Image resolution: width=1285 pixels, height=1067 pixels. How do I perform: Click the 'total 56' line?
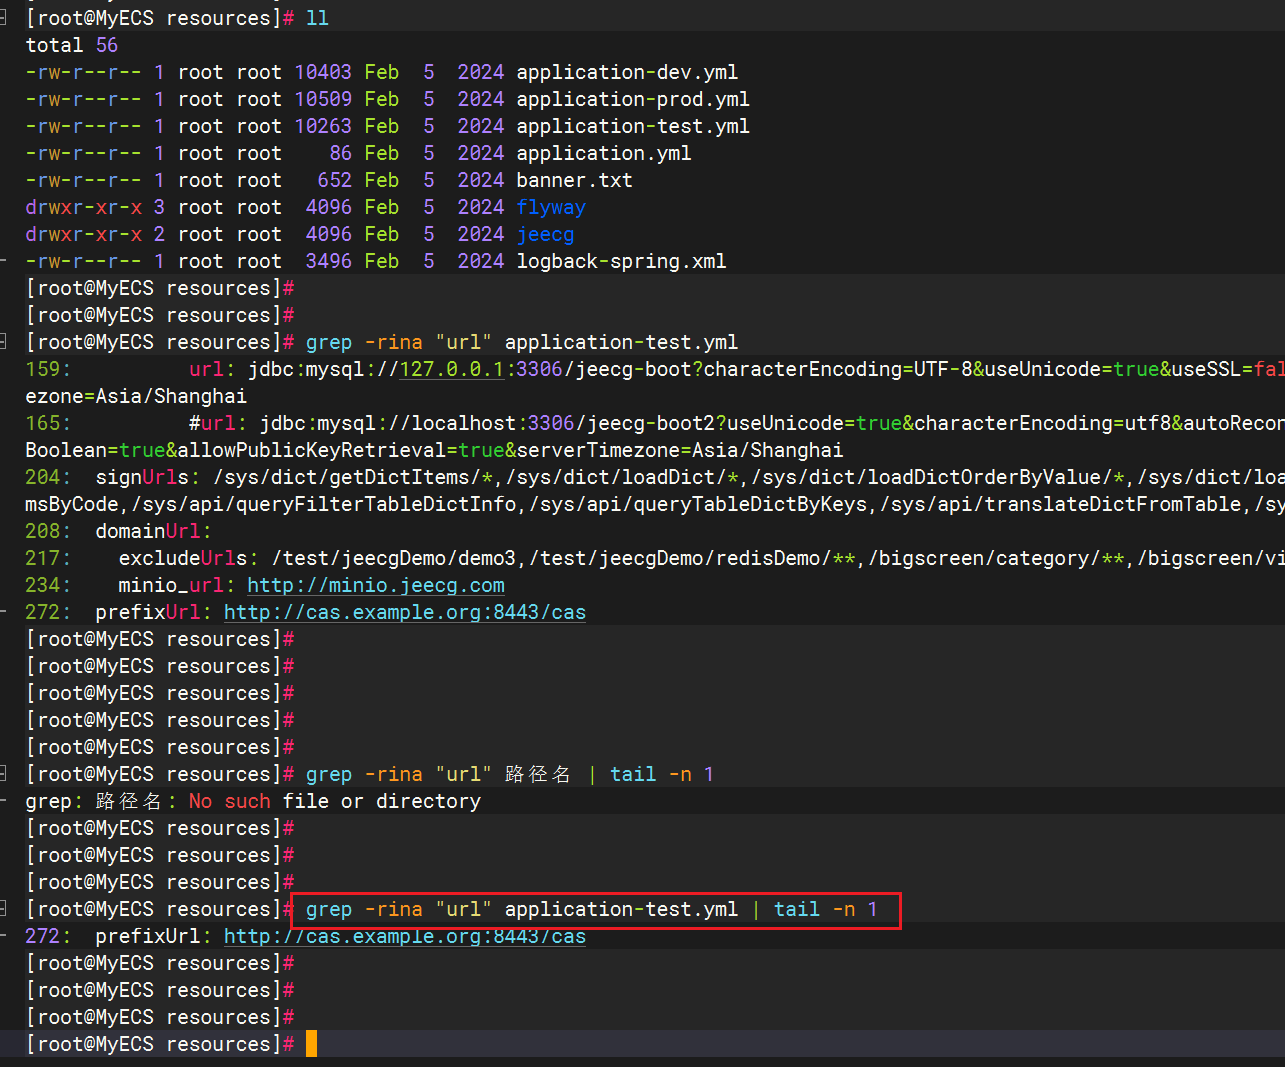tap(72, 45)
